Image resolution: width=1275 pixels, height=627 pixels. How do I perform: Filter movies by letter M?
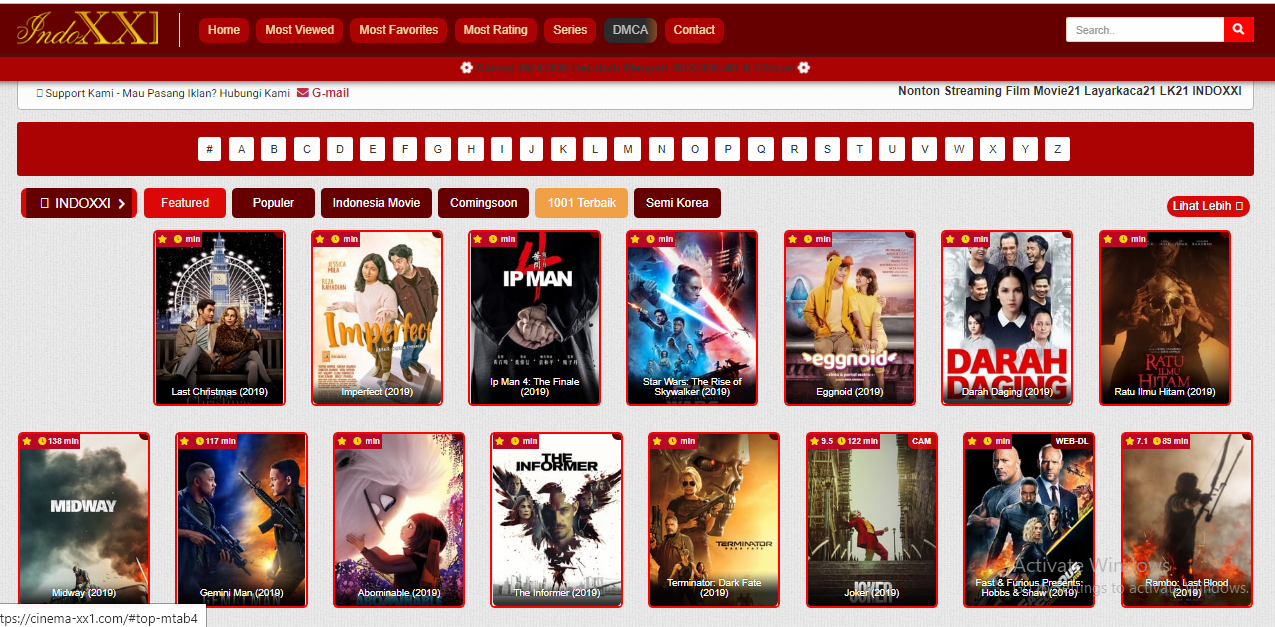[x=628, y=150]
